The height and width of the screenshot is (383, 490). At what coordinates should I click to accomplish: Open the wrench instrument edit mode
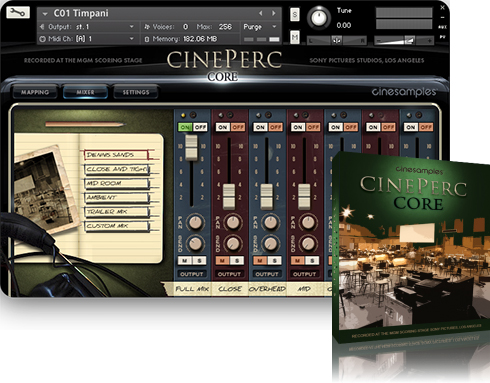point(18,12)
